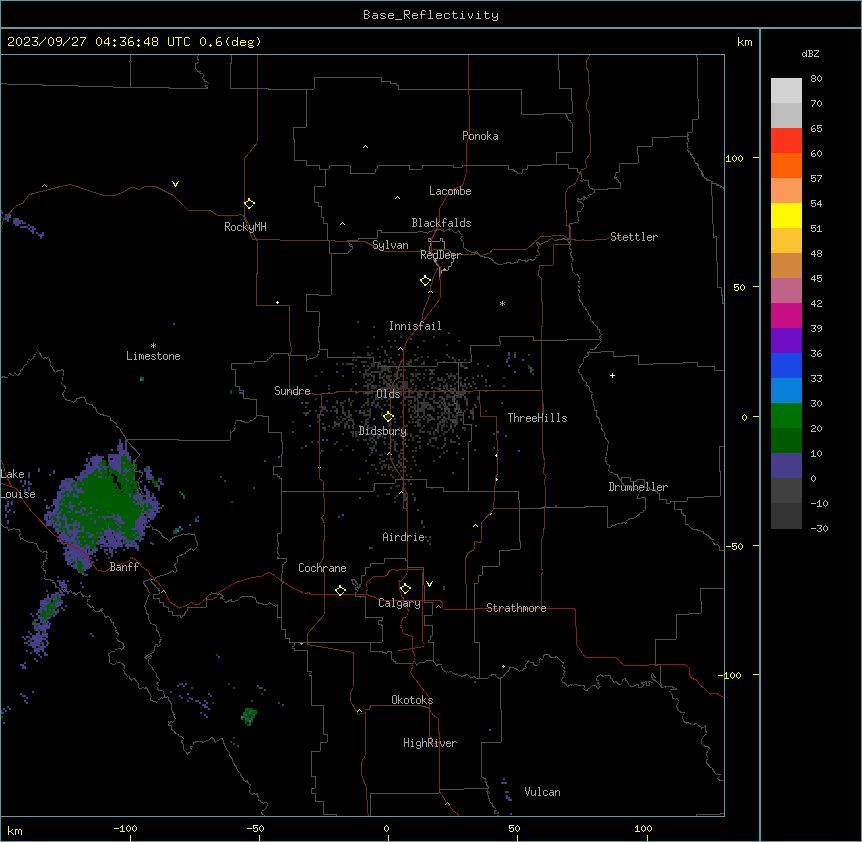Click the 80 dBZ light gray swatch
862x842 pixels.
pyautogui.click(x=786, y=90)
